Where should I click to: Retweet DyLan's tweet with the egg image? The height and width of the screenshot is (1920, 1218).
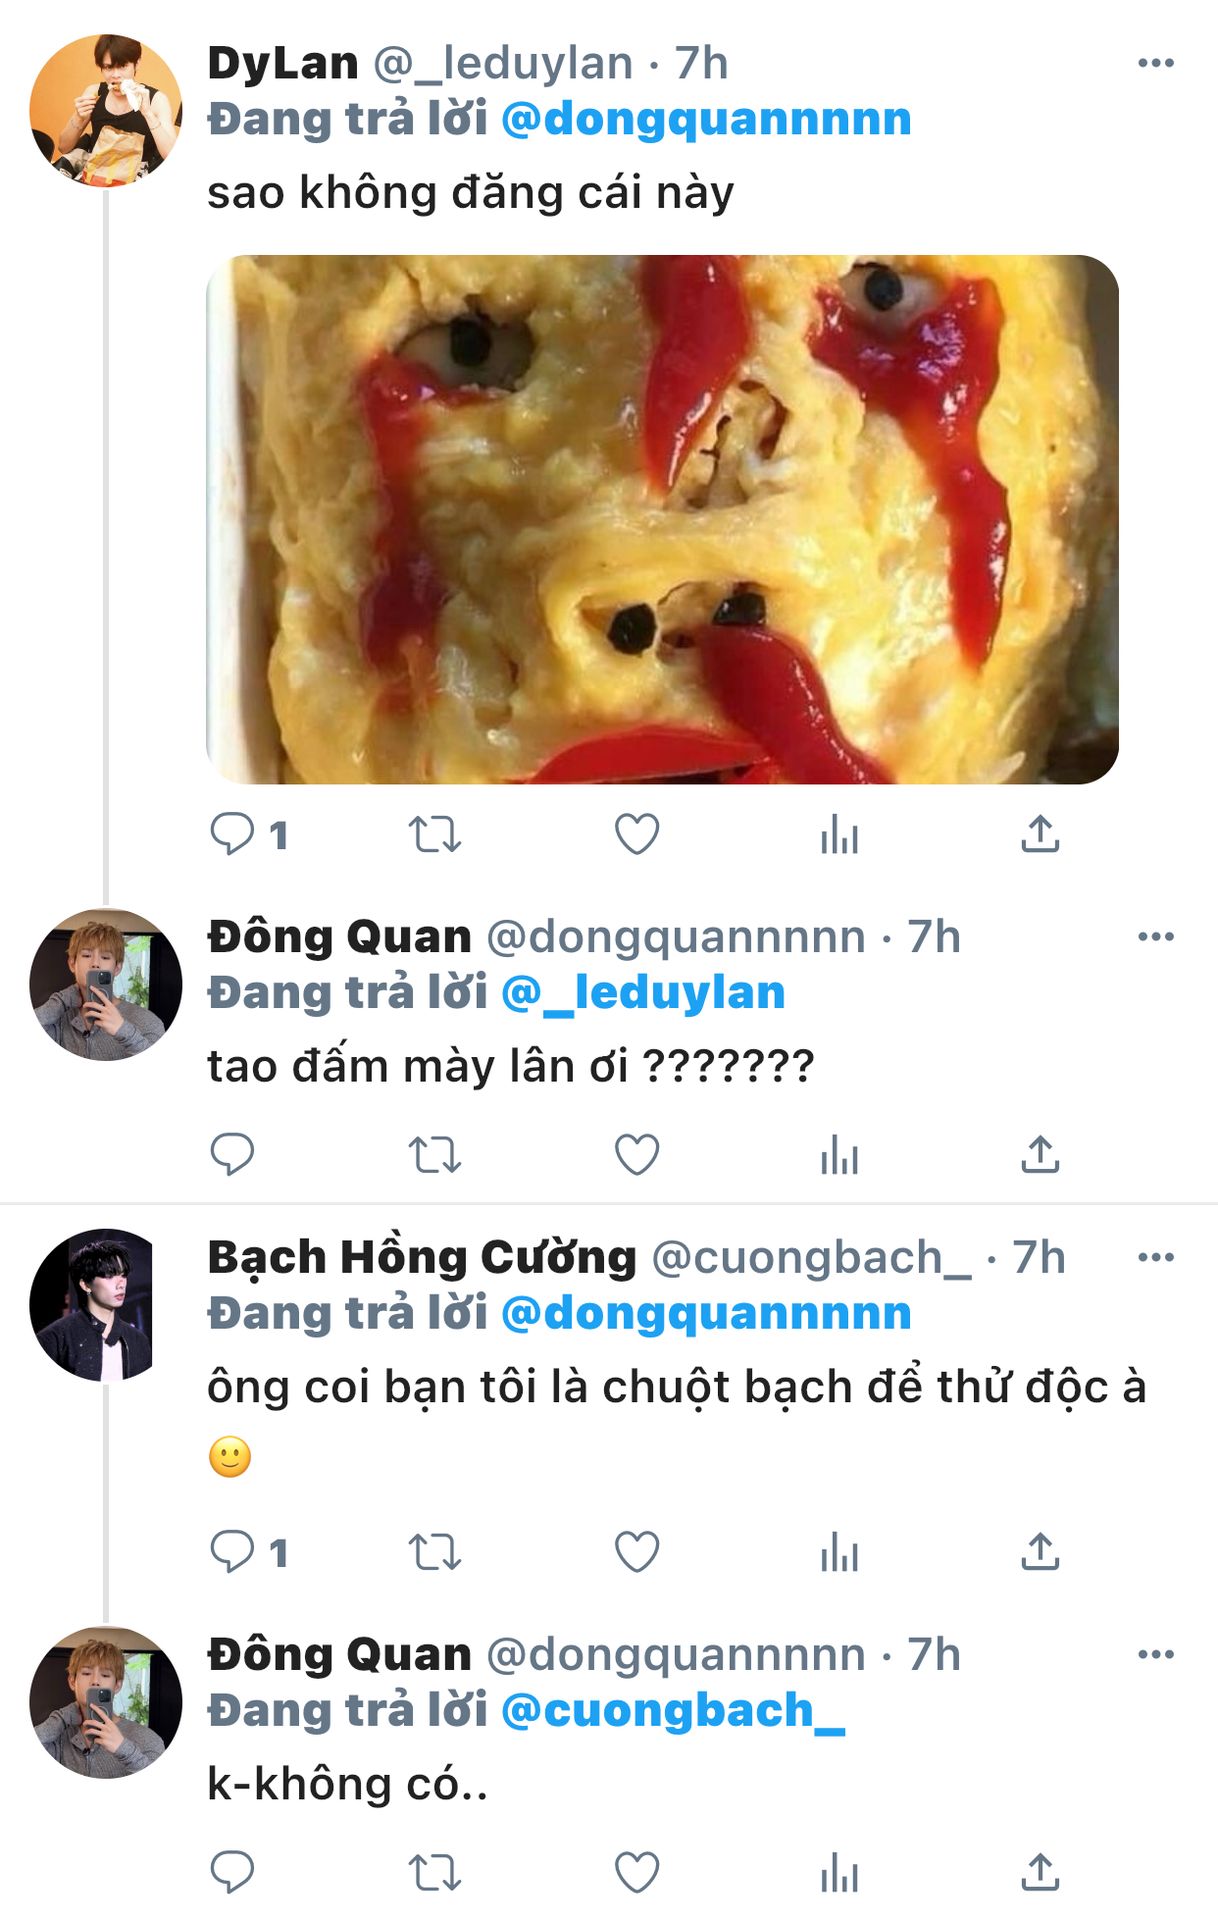(x=434, y=834)
